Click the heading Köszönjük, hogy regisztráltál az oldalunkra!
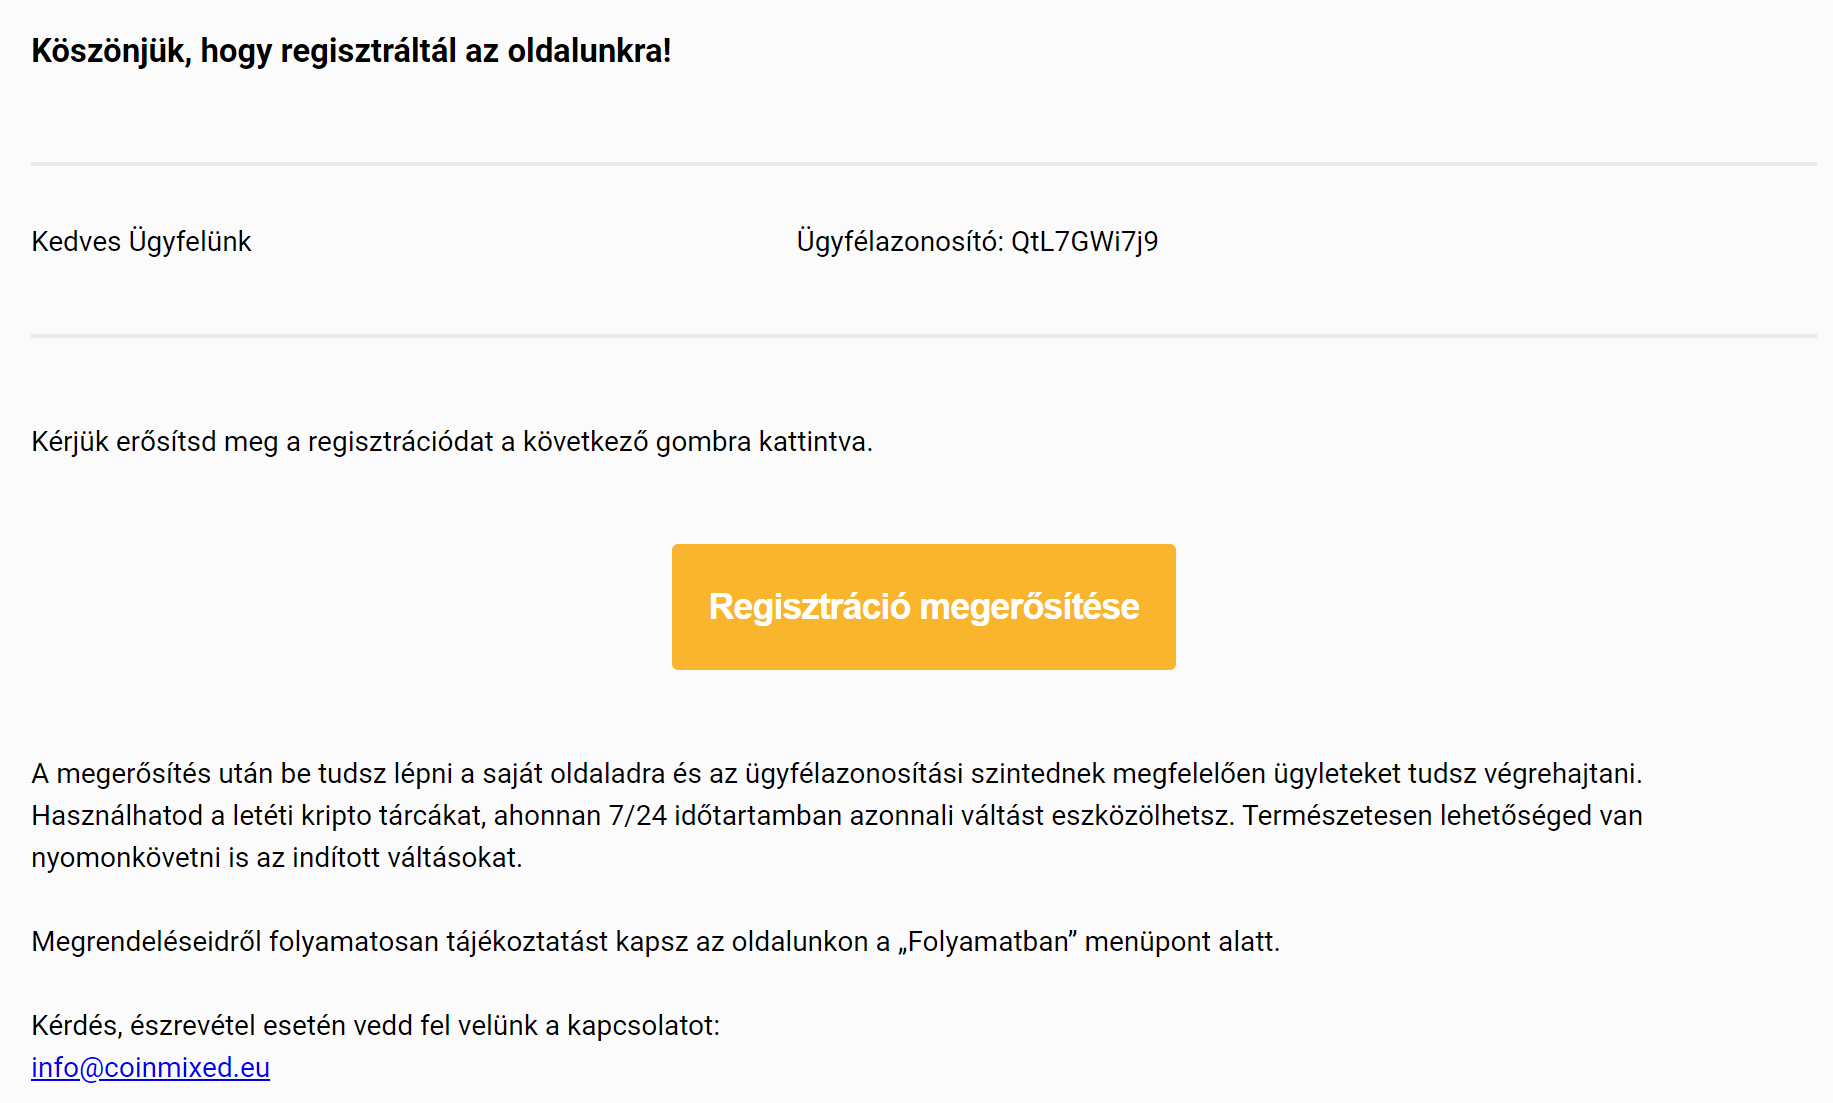Screen dimensions: 1833x1103 tap(351, 51)
